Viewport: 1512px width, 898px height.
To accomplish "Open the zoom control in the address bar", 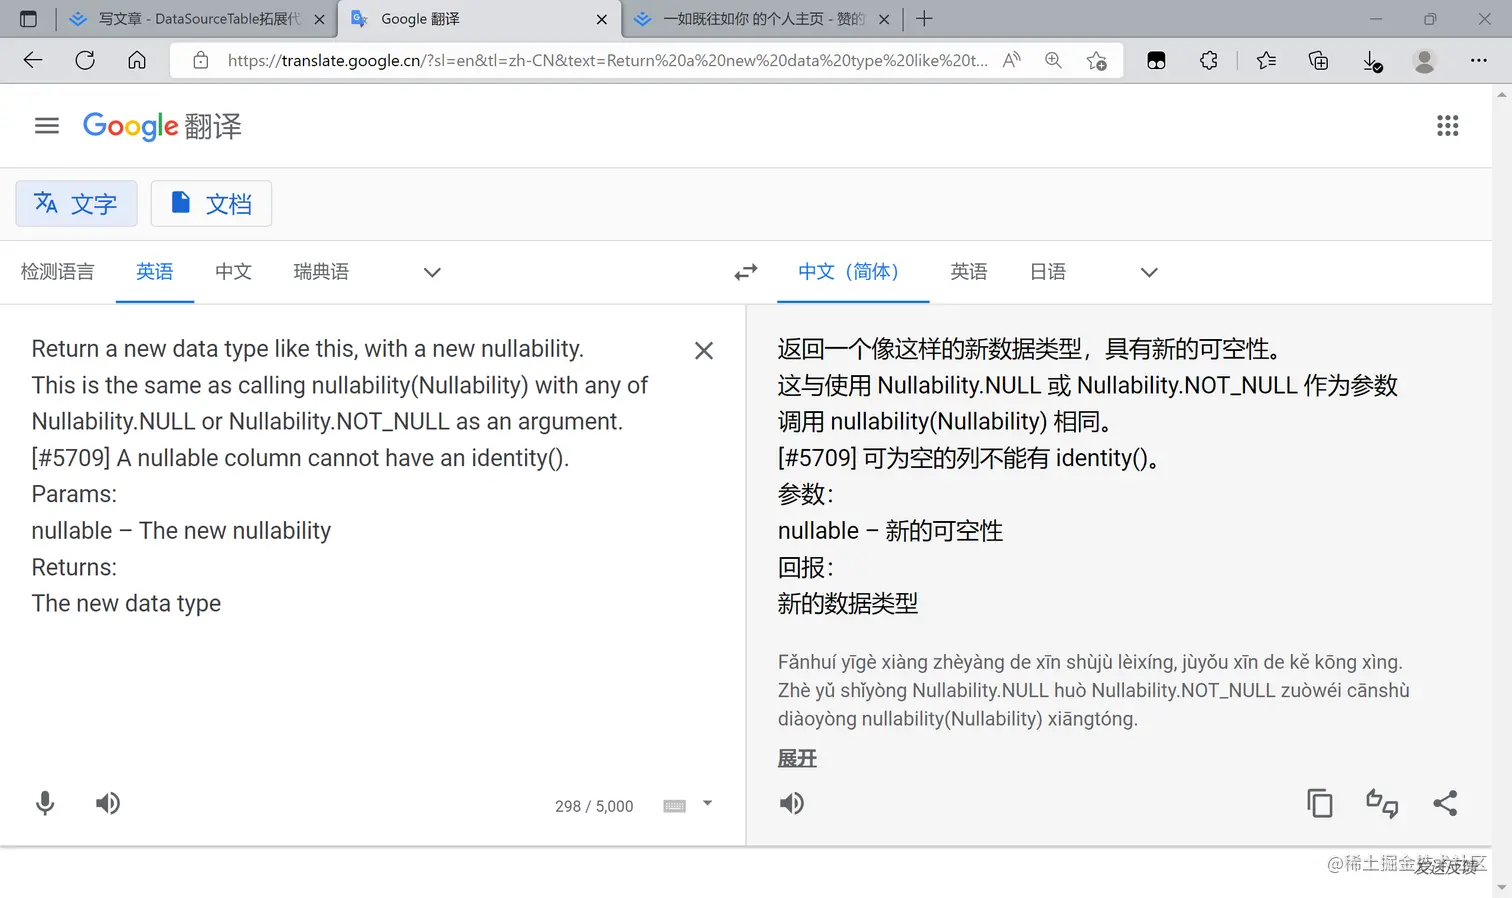I will (x=1054, y=60).
